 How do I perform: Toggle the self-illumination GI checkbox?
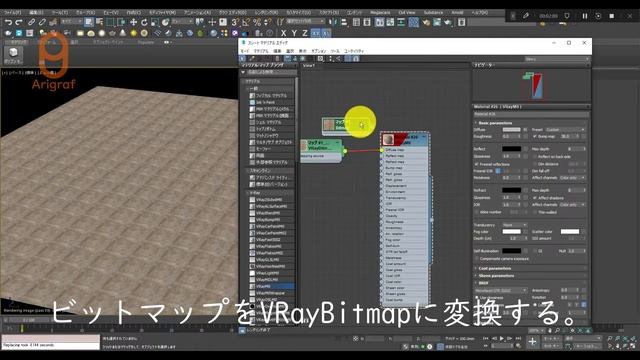coord(535,251)
